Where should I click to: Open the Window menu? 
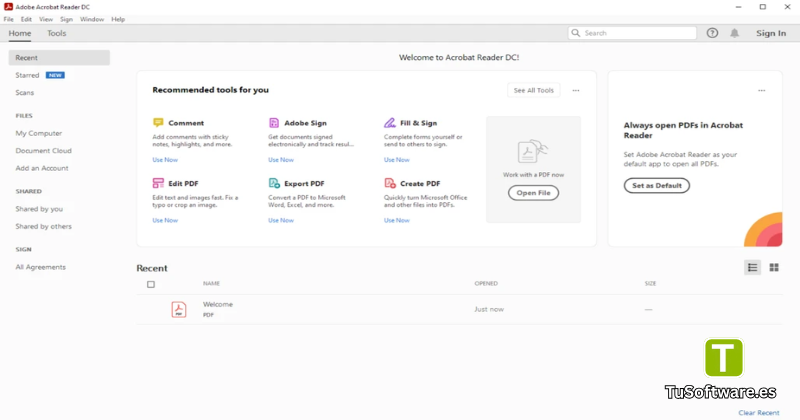click(92, 19)
